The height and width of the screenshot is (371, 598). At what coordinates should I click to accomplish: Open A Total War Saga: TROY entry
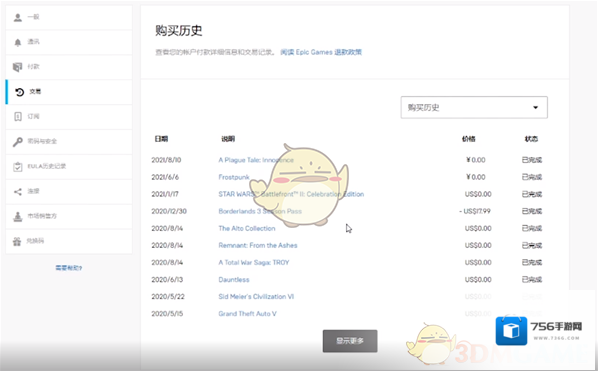[x=254, y=262]
